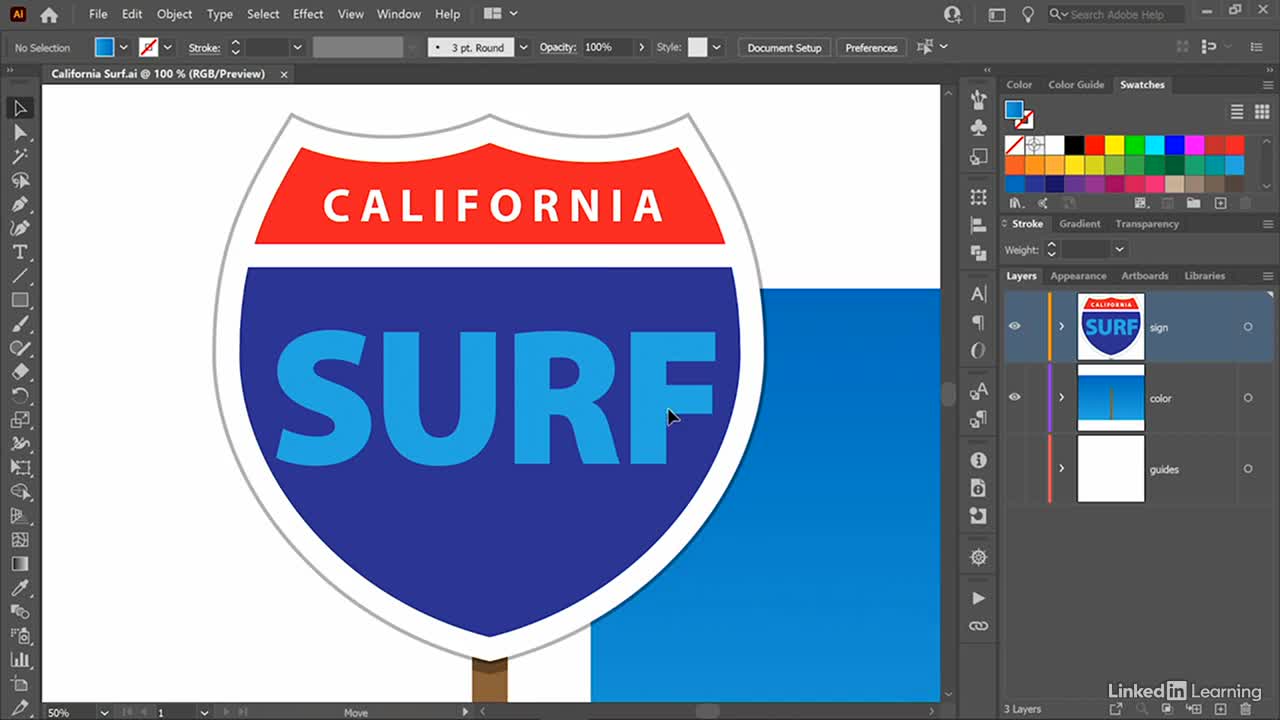Select the Eyedropper tool

pyautogui.click(x=20, y=588)
